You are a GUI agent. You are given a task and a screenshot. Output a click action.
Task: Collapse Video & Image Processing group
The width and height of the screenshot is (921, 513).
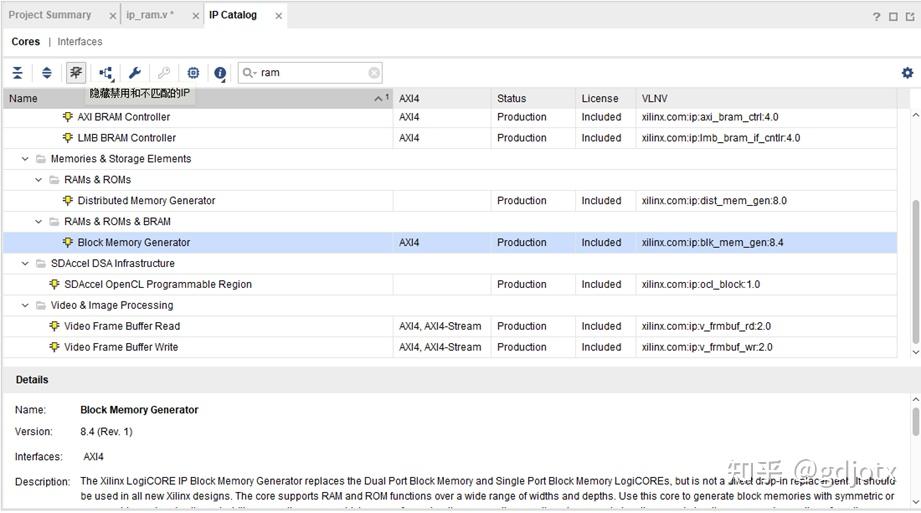[26, 306]
